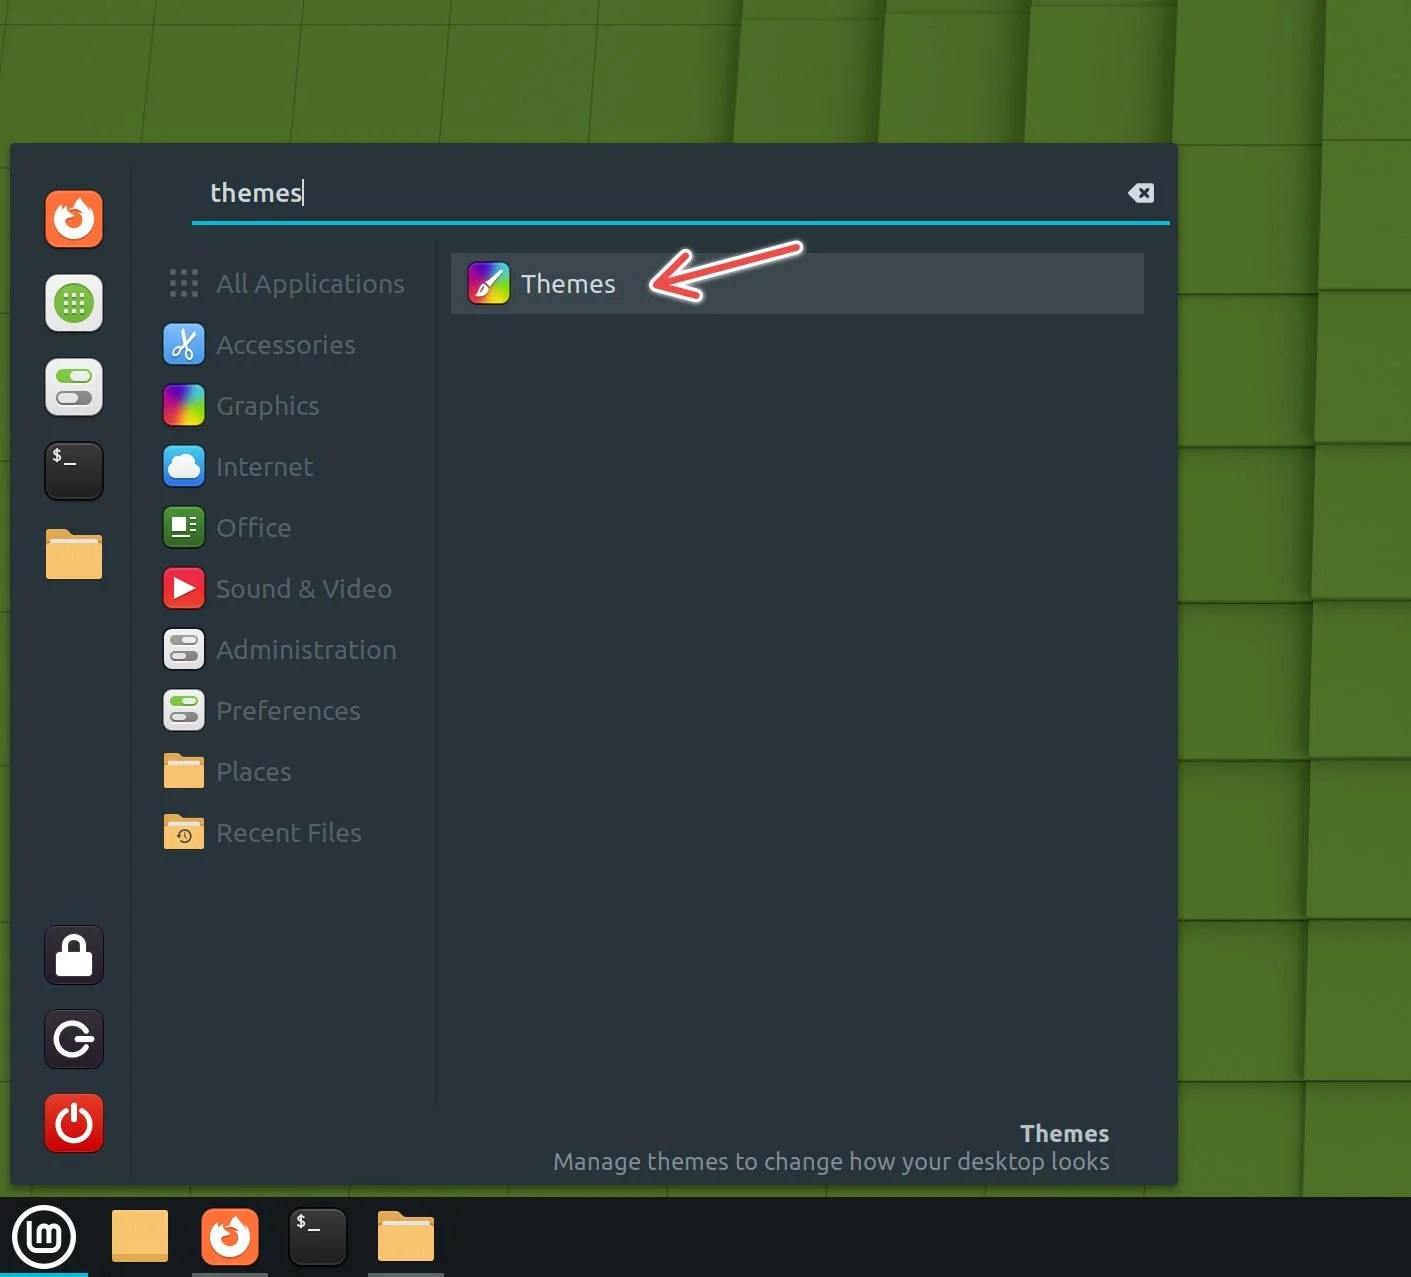The height and width of the screenshot is (1277, 1411).
Task: Select the Graphics category
Action: 242,406
